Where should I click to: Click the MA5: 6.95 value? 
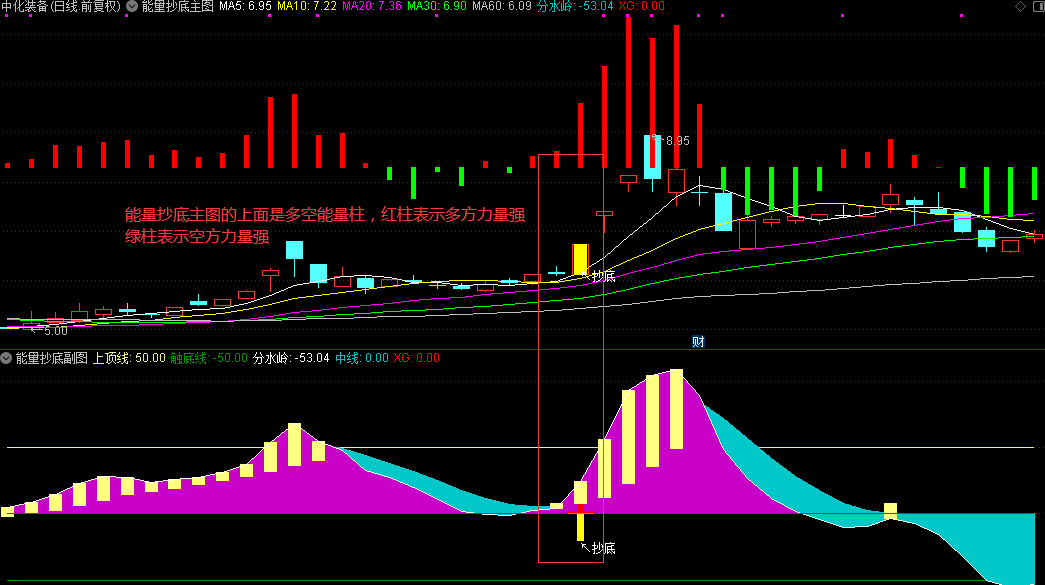pos(245,6)
